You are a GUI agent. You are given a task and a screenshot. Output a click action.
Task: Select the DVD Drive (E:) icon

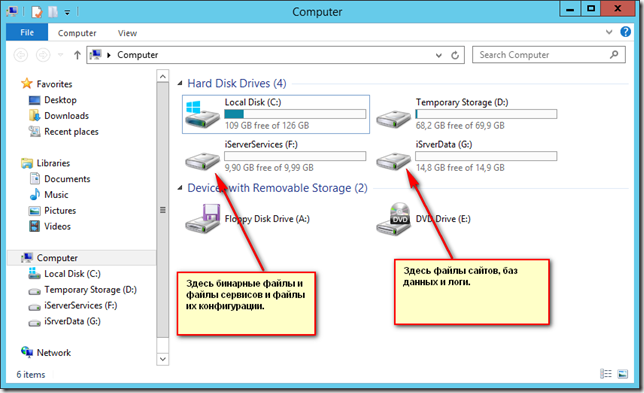point(393,218)
